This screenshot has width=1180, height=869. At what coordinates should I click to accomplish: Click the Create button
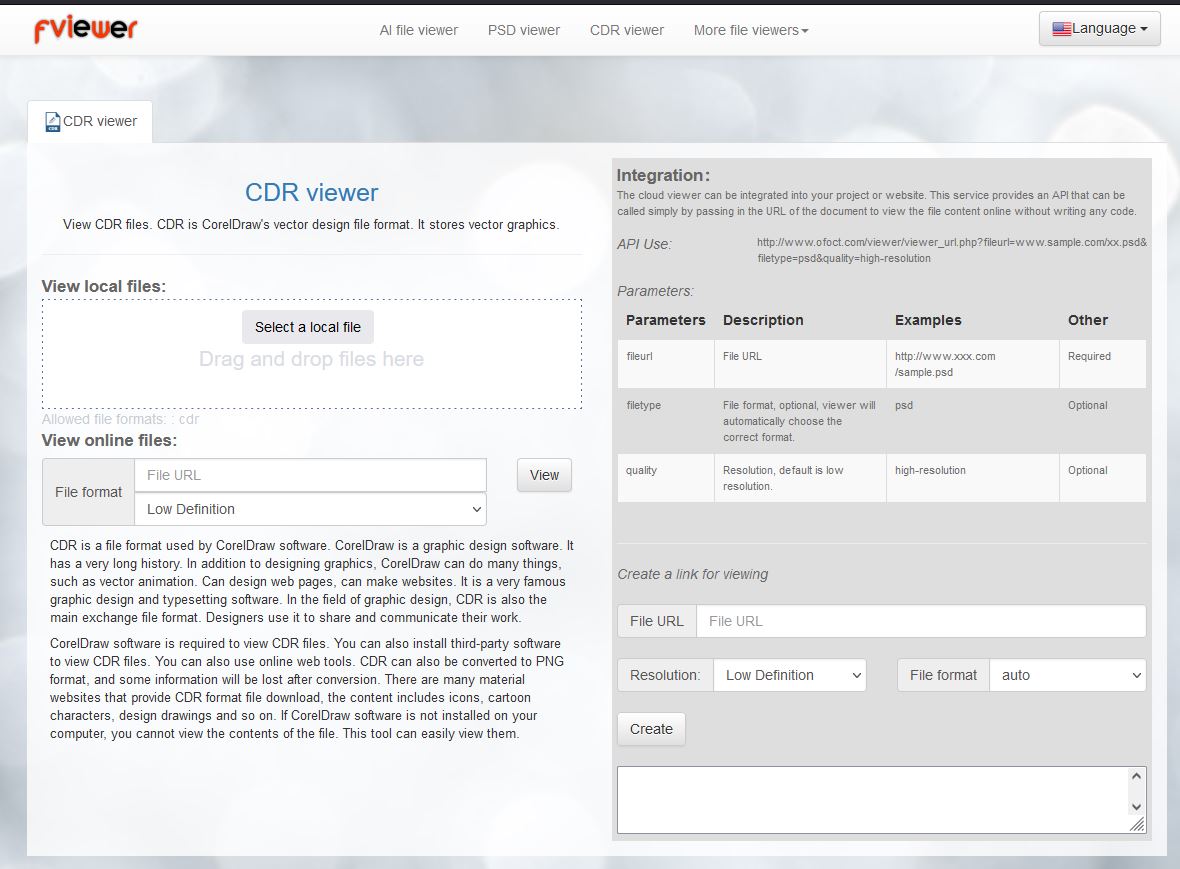651,729
